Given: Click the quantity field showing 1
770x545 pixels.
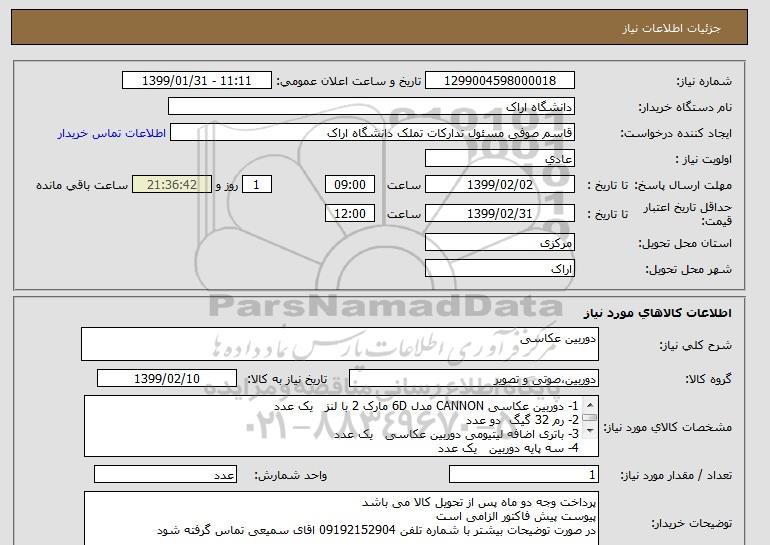Looking at the screenshot, I should tap(524, 475).
